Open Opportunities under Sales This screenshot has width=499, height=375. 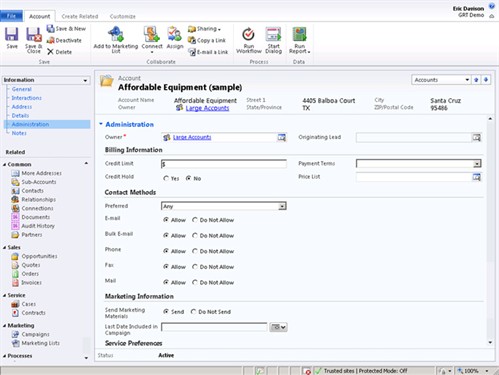click(34, 256)
